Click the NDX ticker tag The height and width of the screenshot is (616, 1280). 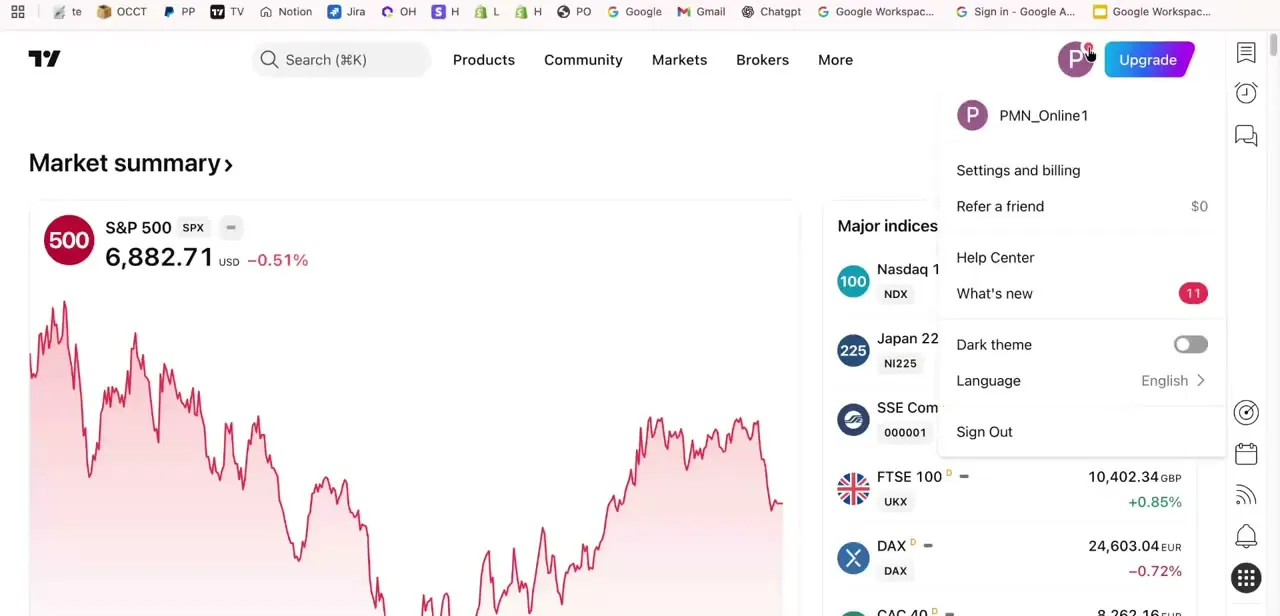[x=895, y=294]
